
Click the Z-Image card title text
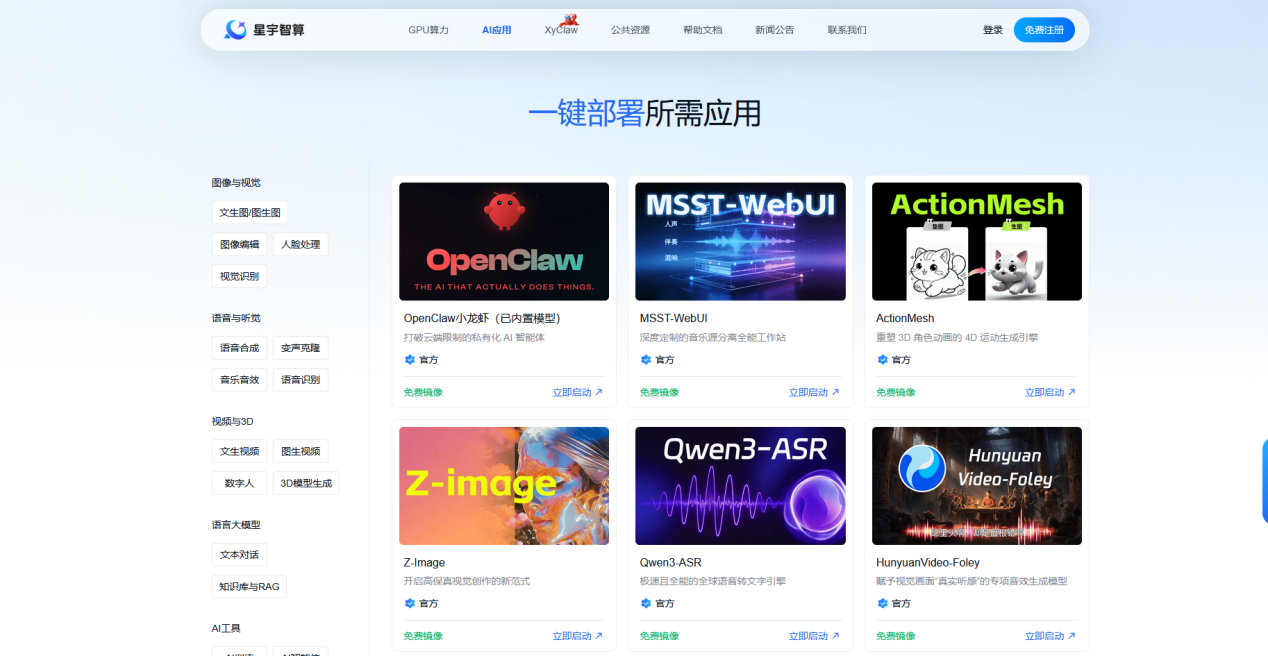(425, 563)
